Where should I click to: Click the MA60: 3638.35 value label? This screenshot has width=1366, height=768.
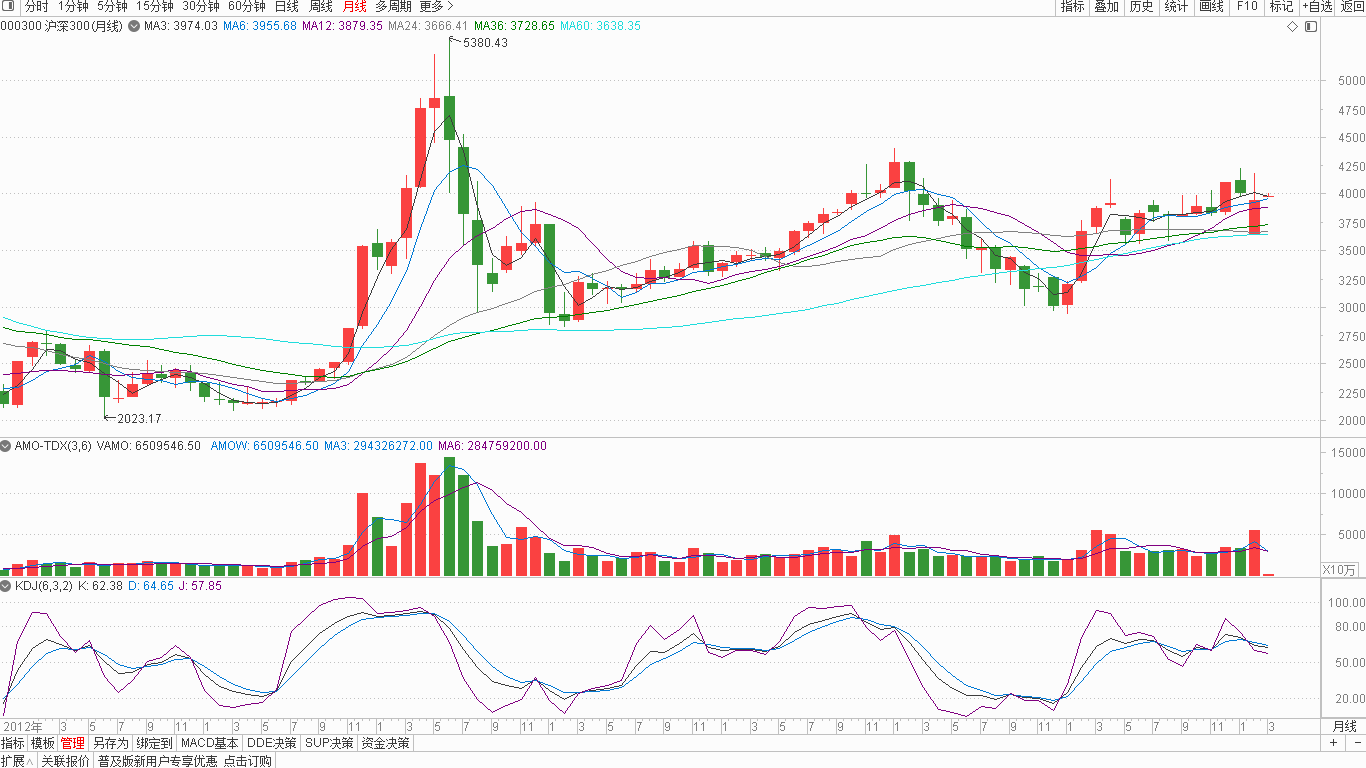click(x=600, y=26)
